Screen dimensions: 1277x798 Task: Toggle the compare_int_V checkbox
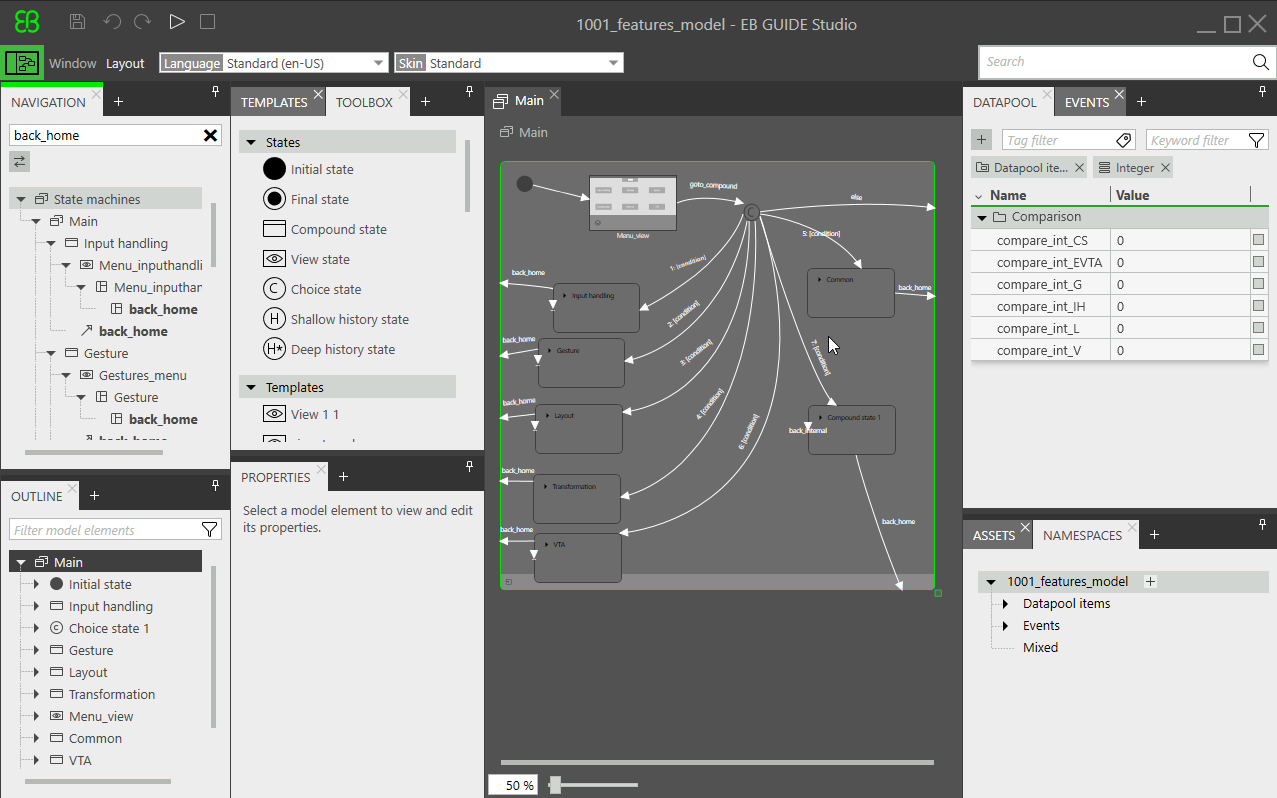tap(1259, 350)
